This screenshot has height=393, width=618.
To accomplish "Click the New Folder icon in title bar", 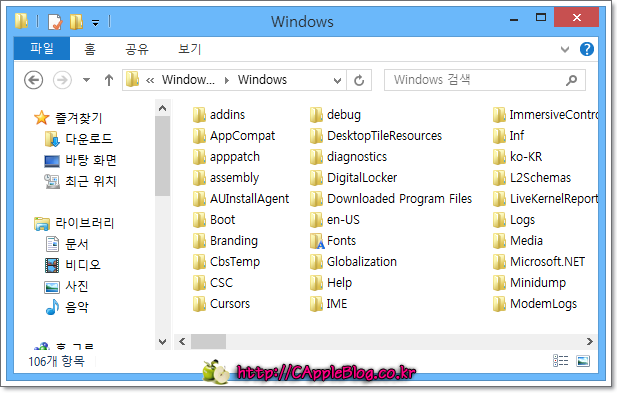I will coord(76,22).
